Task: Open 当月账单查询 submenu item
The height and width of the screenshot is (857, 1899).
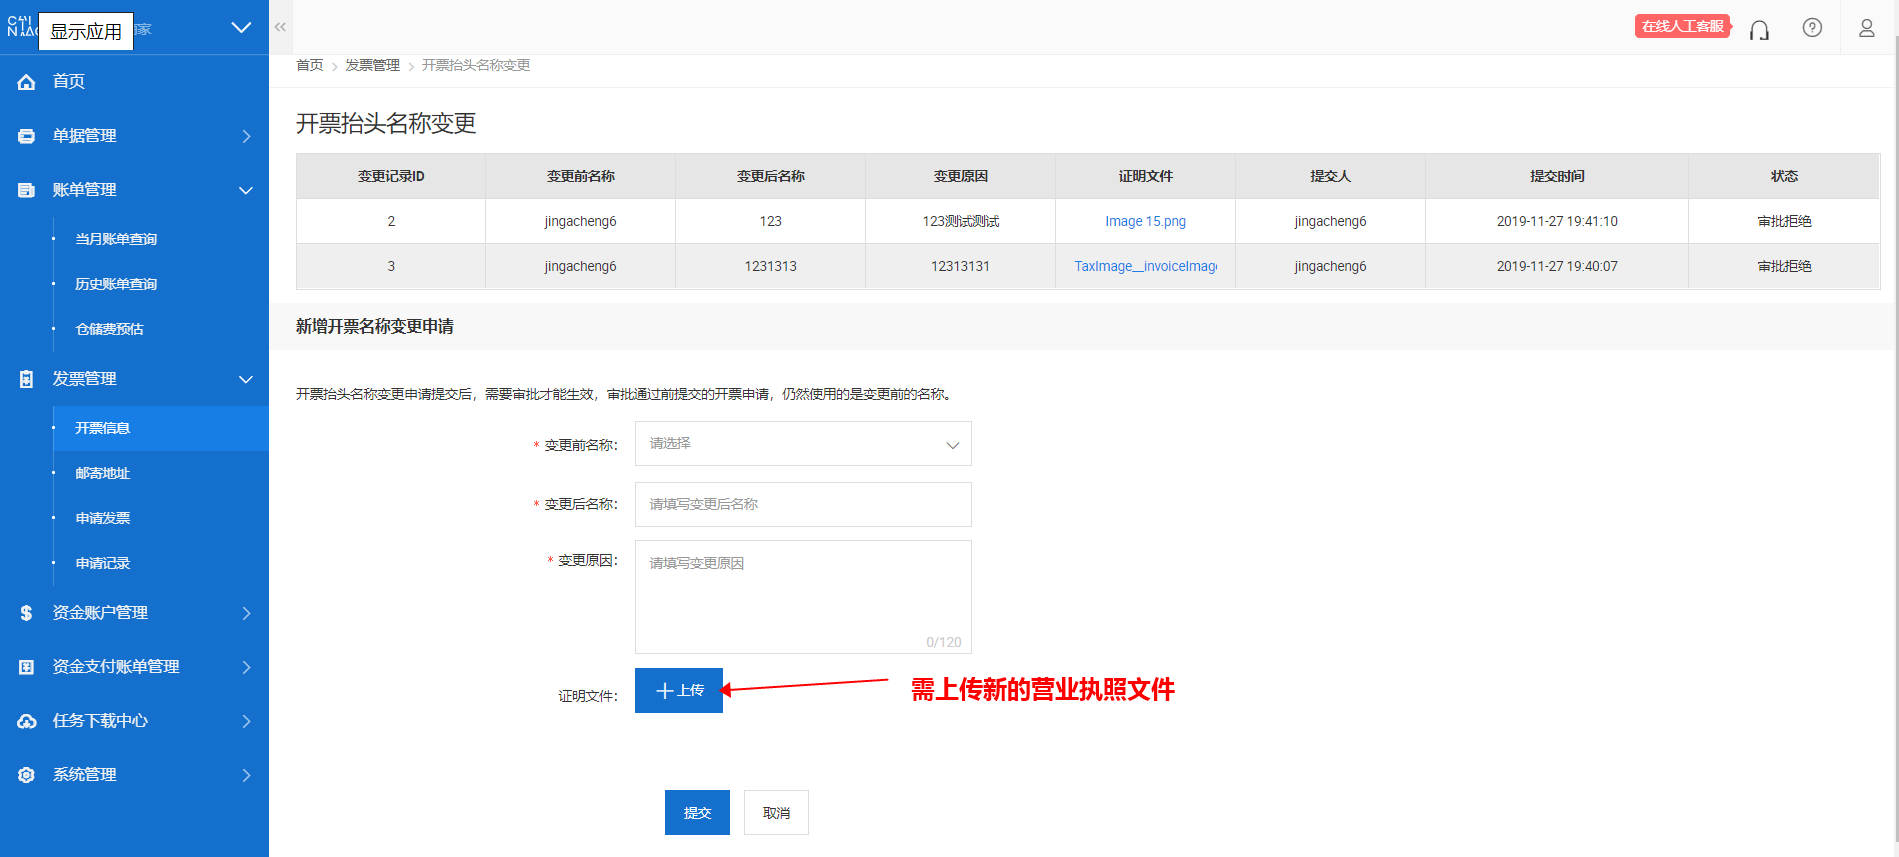Action: [x=116, y=239]
